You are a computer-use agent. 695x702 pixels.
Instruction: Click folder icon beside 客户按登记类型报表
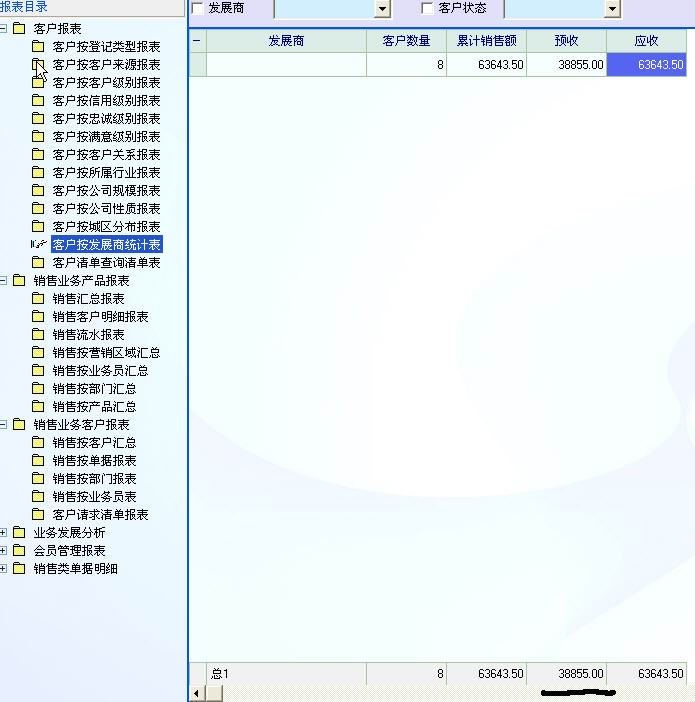(38, 47)
